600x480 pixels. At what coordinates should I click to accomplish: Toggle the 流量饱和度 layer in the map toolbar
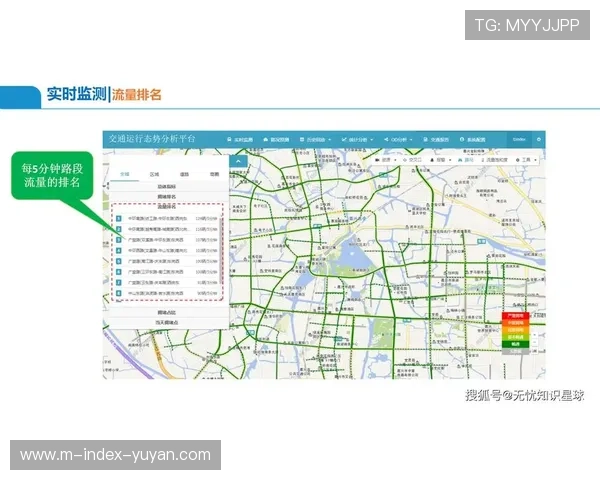(494, 160)
